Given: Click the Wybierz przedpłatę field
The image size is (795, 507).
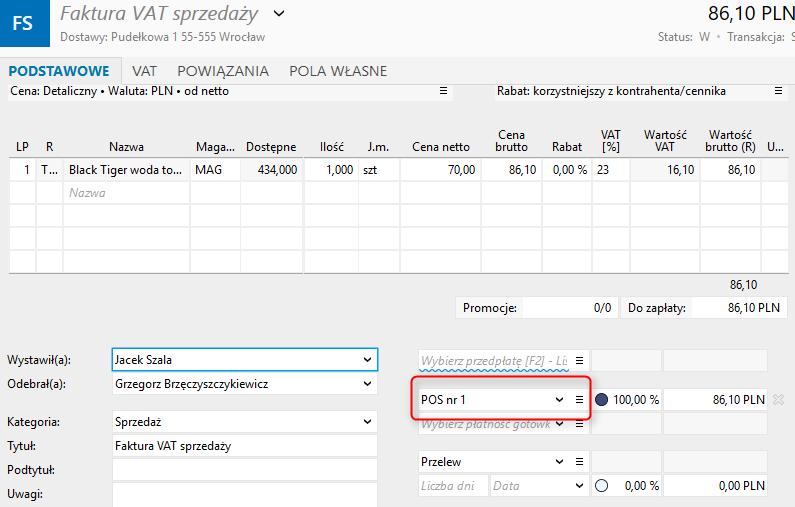Looking at the screenshot, I should tap(494, 361).
